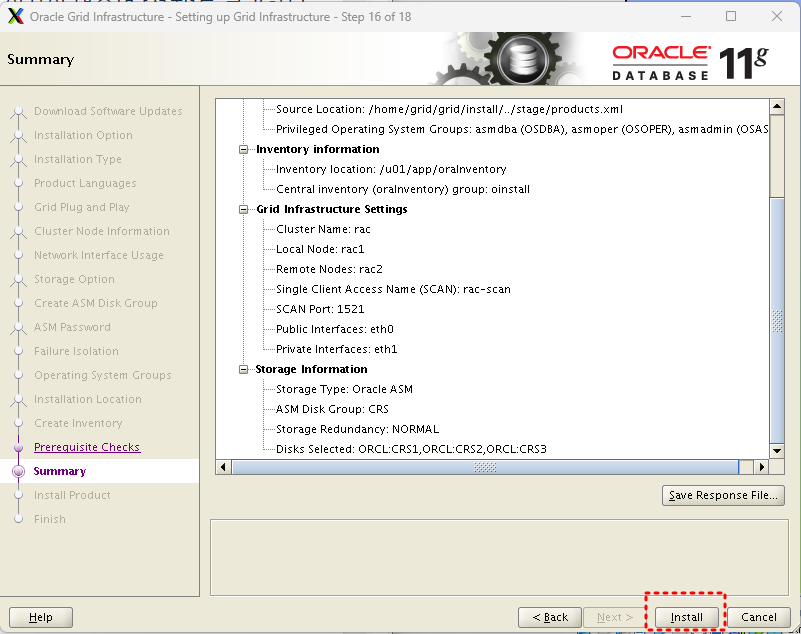The image size is (801, 634).
Task: Click the ASM Password step
Action: point(72,327)
